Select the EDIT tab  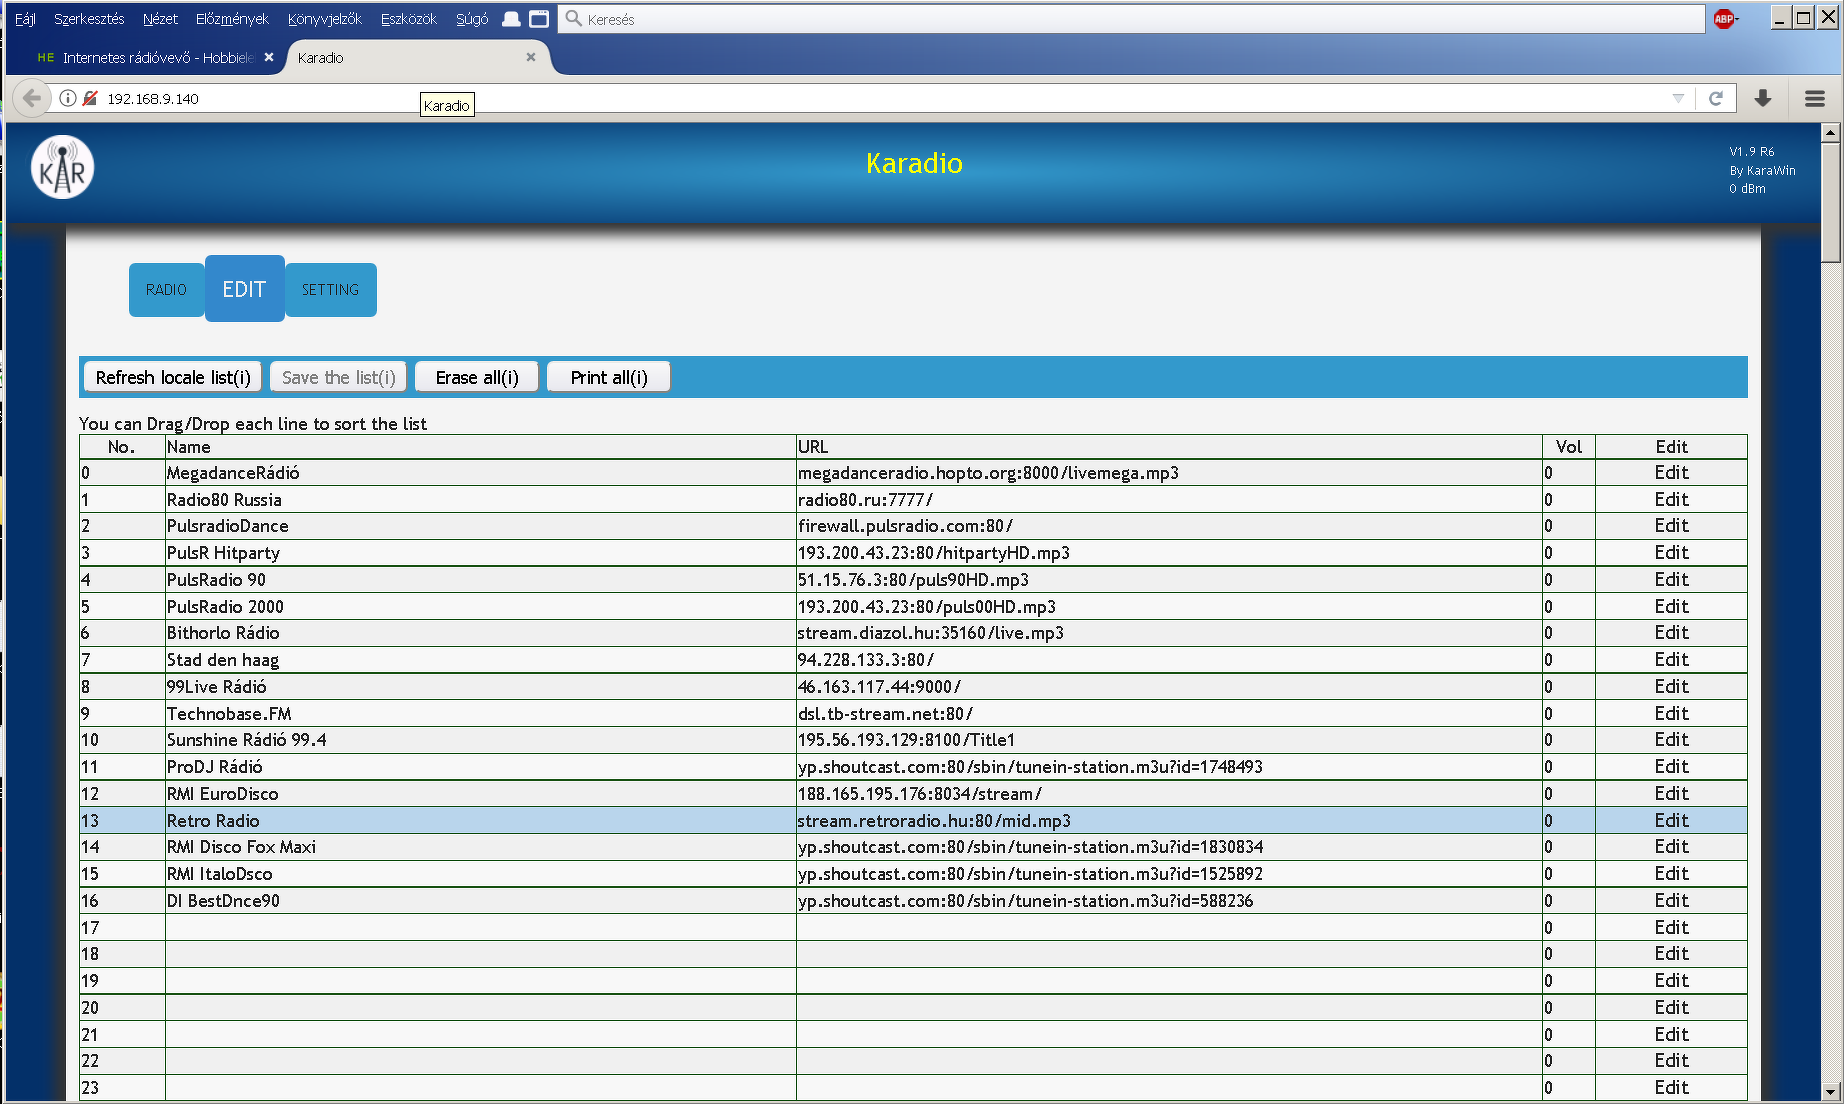pyautogui.click(x=244, y=289)
